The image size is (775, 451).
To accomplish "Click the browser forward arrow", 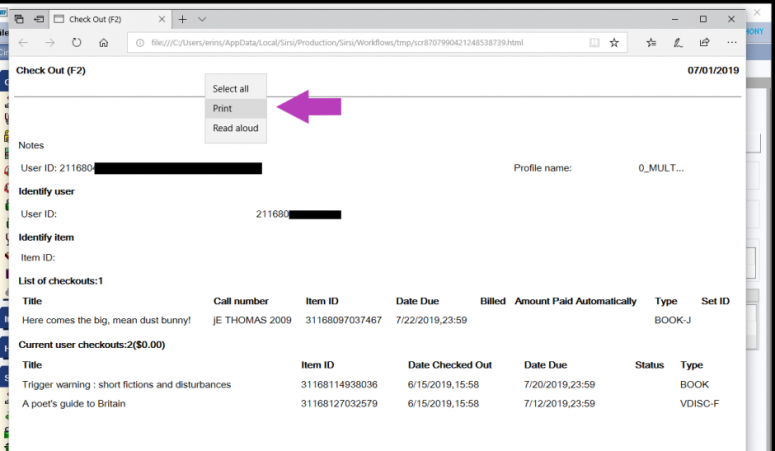I will coord(50,43).
